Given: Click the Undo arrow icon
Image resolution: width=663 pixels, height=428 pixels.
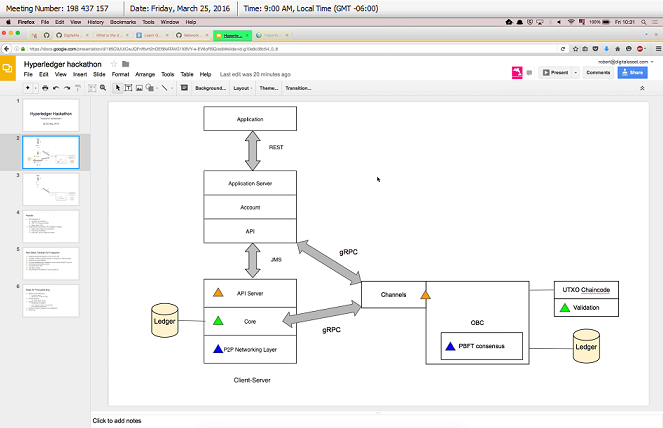Looking at the screenshot, I should (56, 88).
